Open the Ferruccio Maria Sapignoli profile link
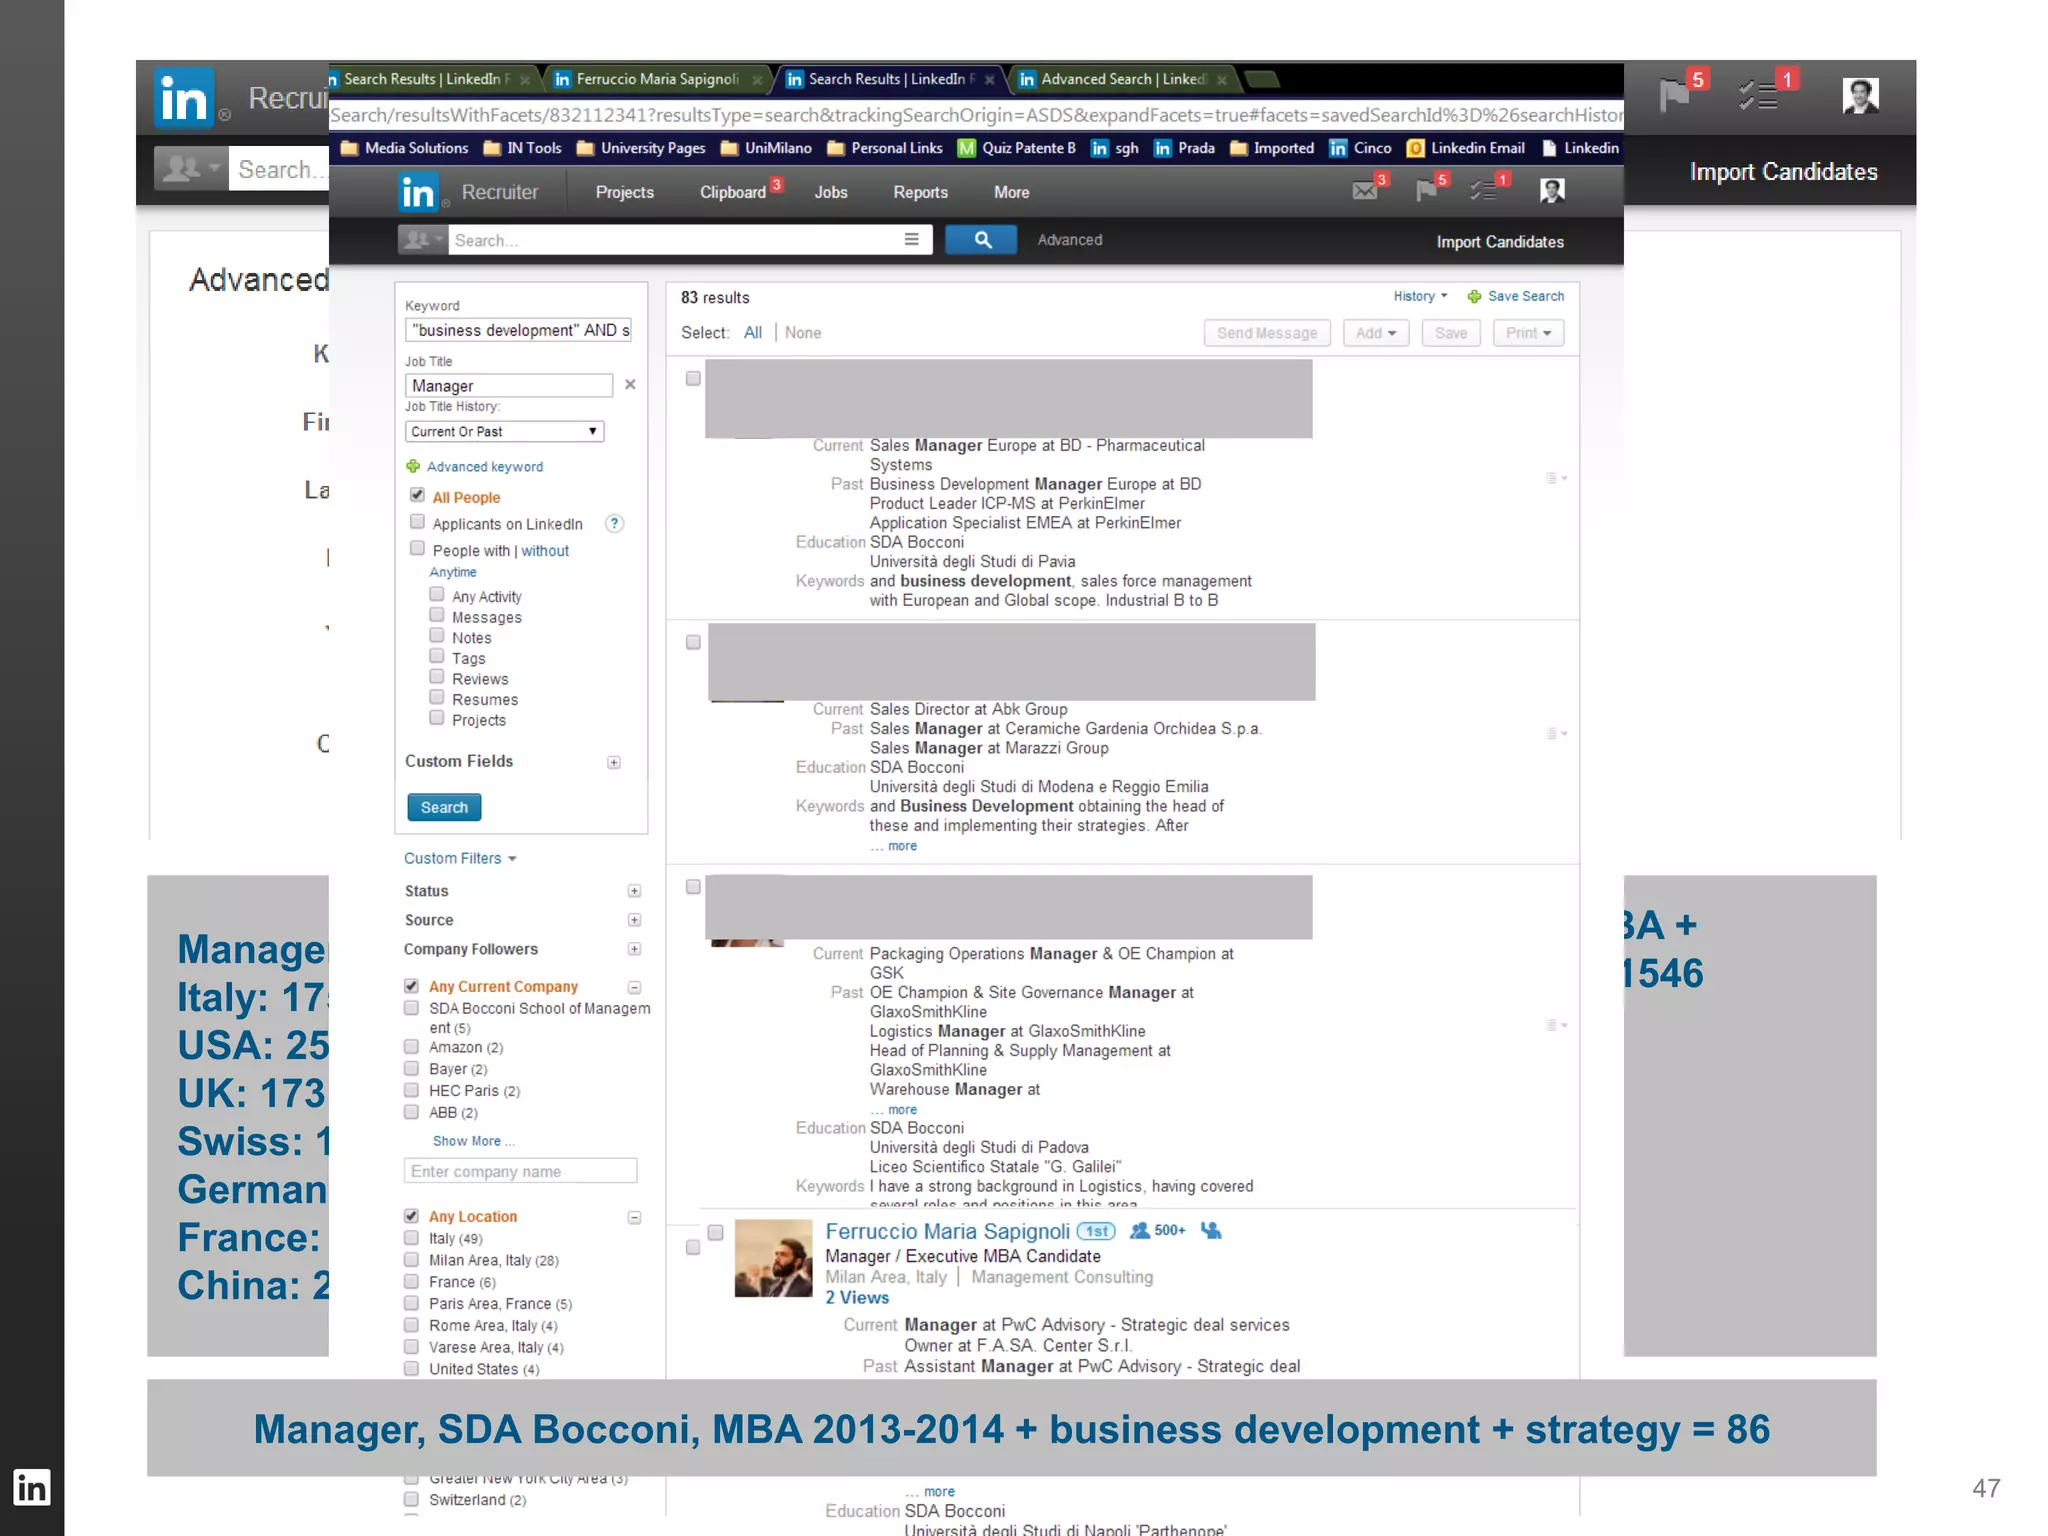Viewport: 2048px width, 1536px height. tap(946, 1232)
